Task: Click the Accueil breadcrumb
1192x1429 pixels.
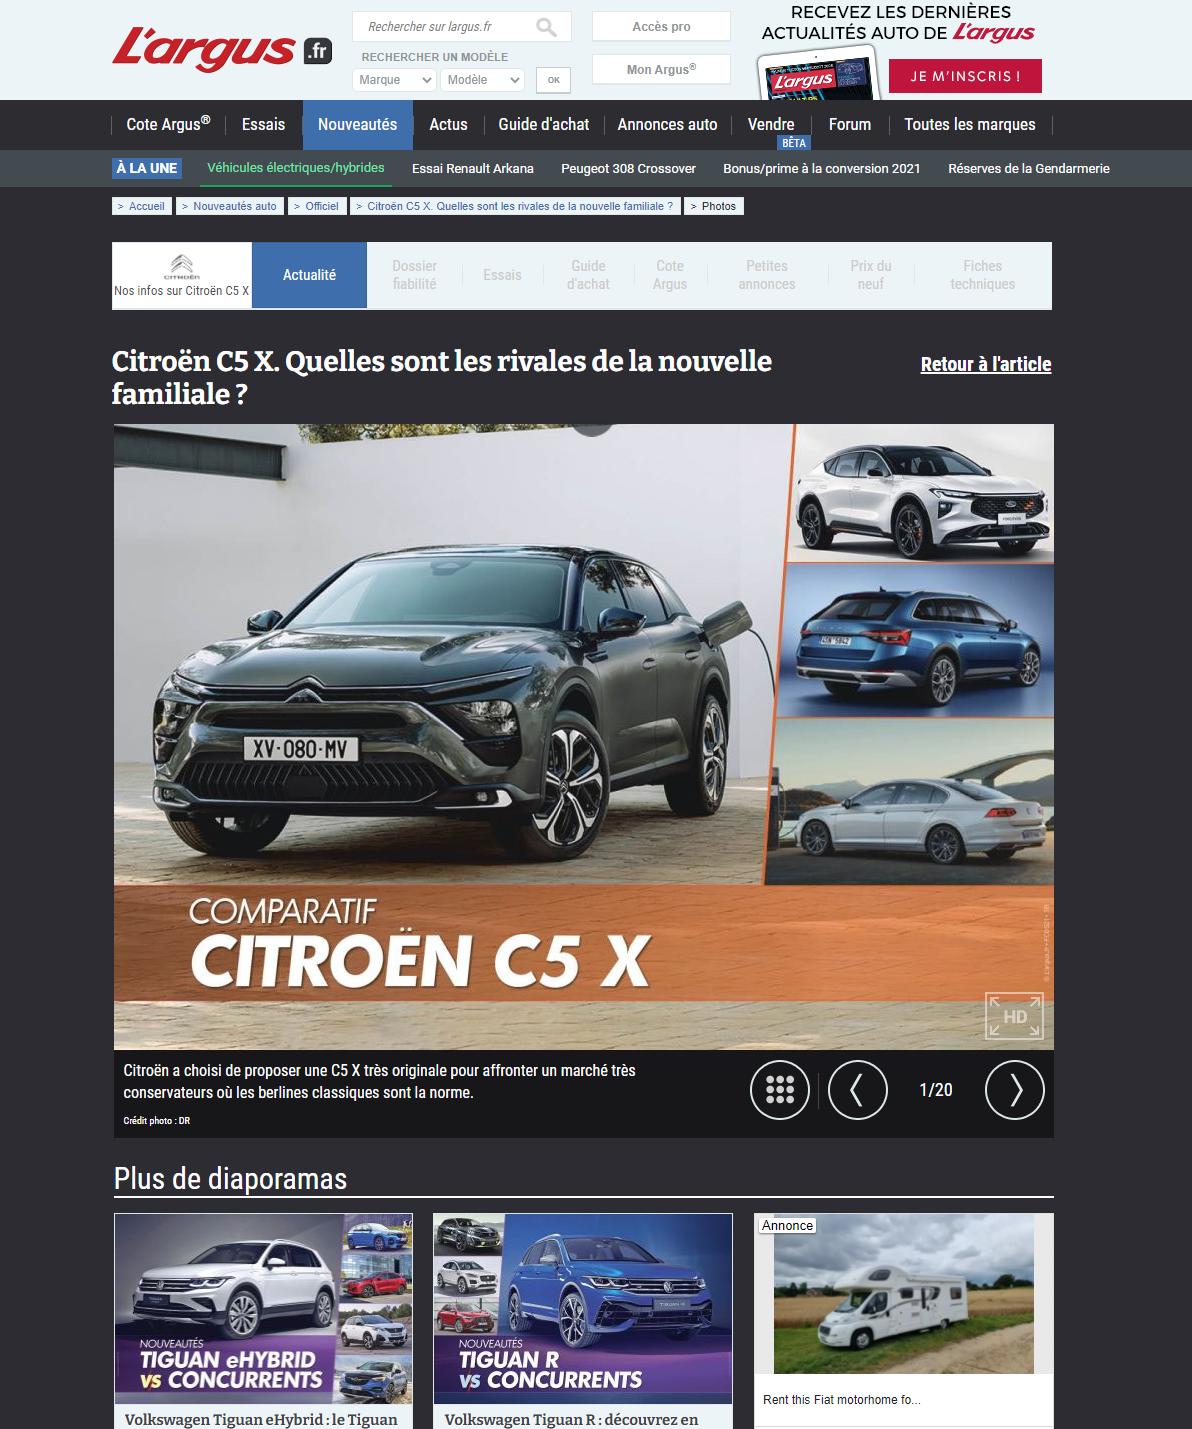Action: [x=142, y=206]
